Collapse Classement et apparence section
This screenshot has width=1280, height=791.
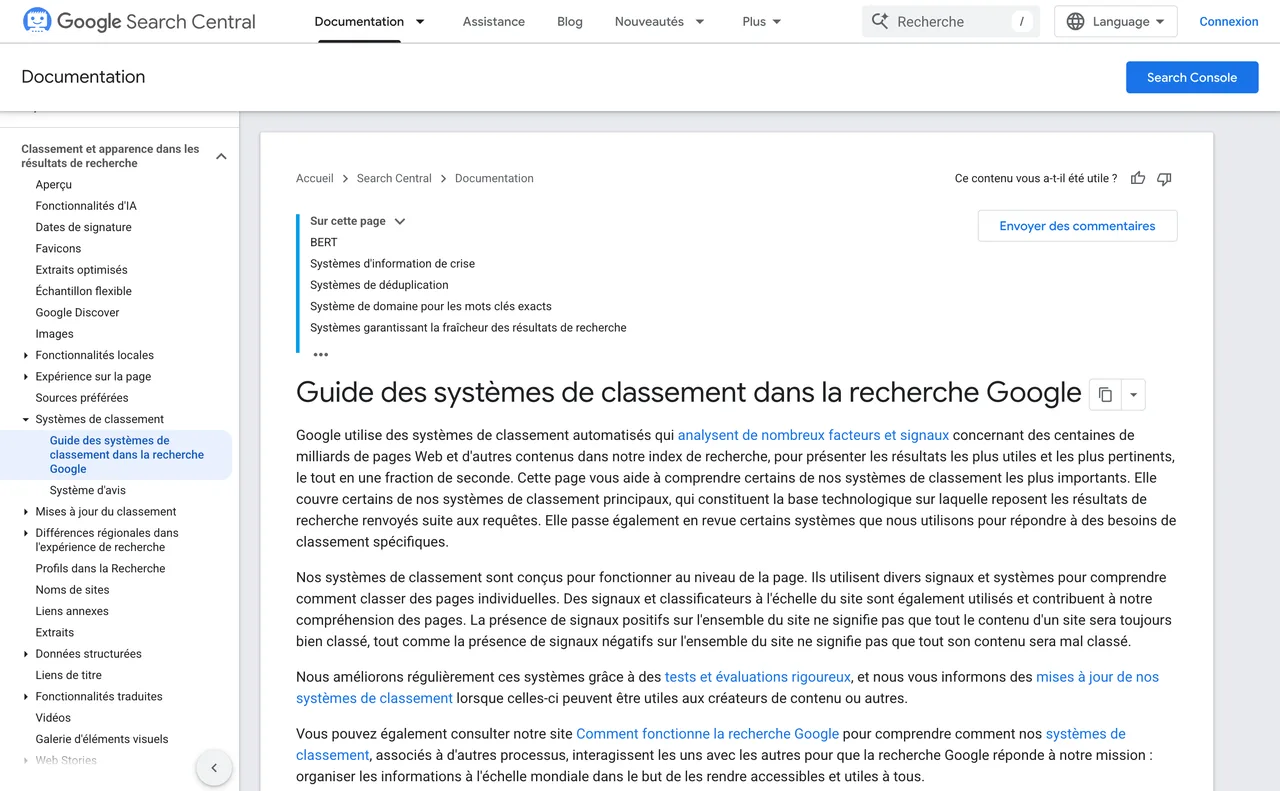pos(221,156)
